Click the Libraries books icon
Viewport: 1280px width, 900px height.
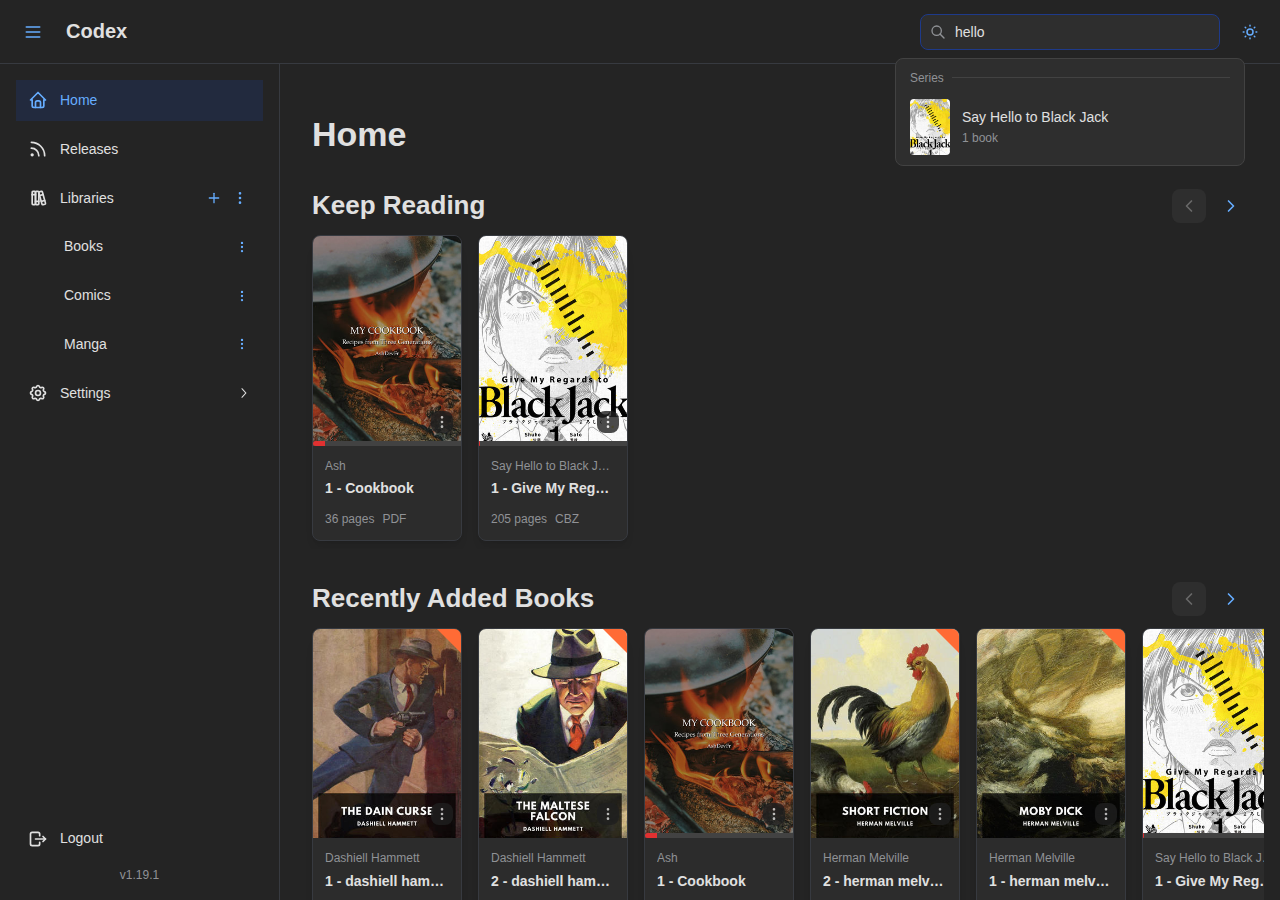(x=38, y=198)
